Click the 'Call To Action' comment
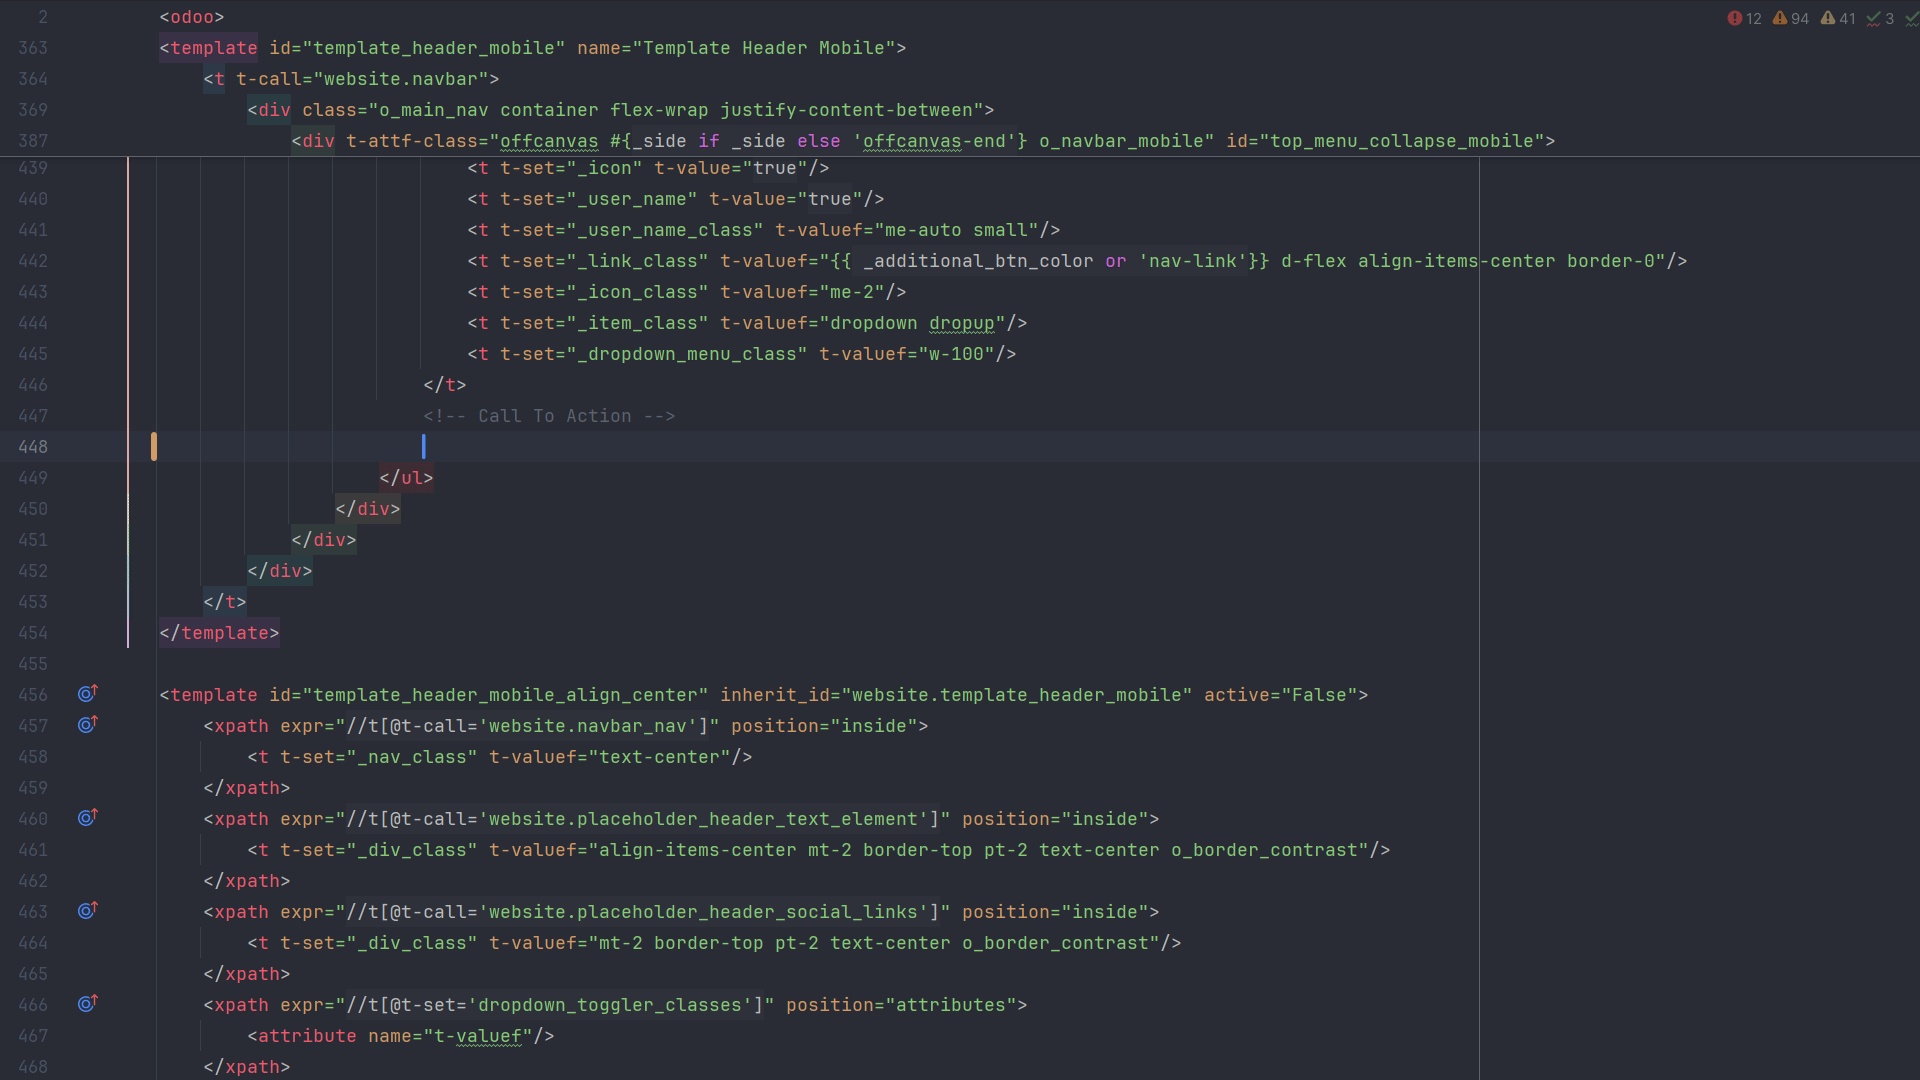The width and height of the screenshot is (1920, 1080). click(549, 416)
